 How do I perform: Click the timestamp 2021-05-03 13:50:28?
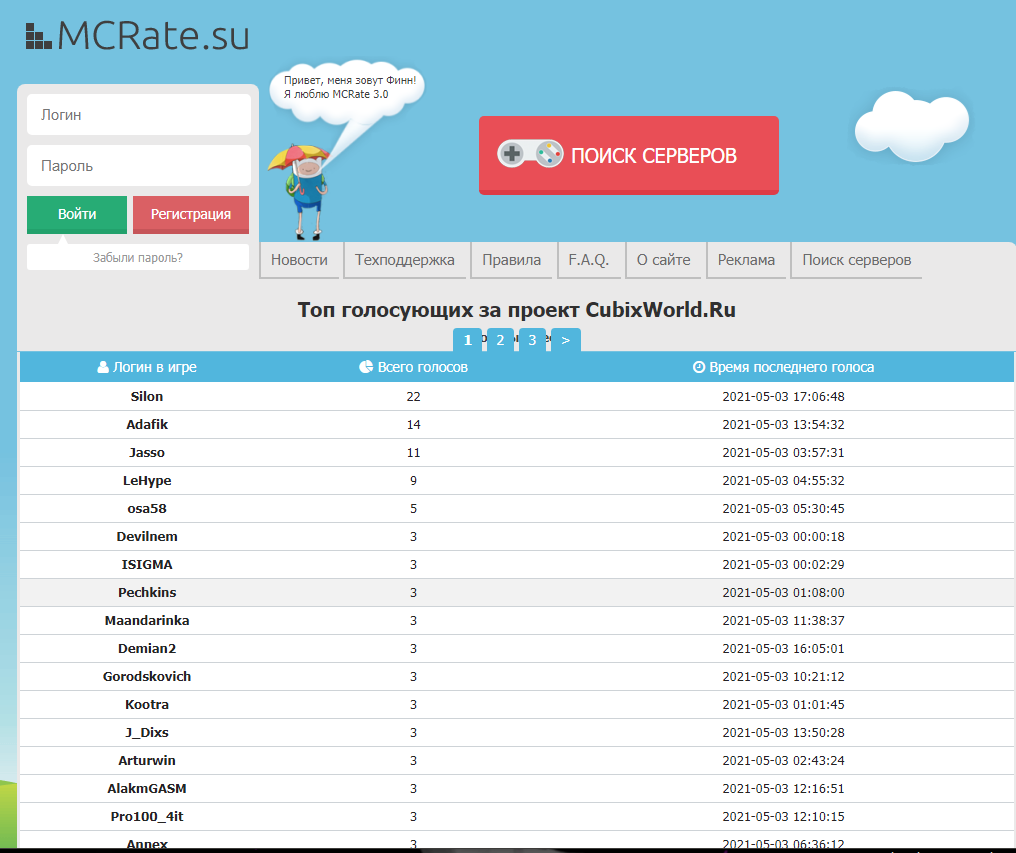783,732
